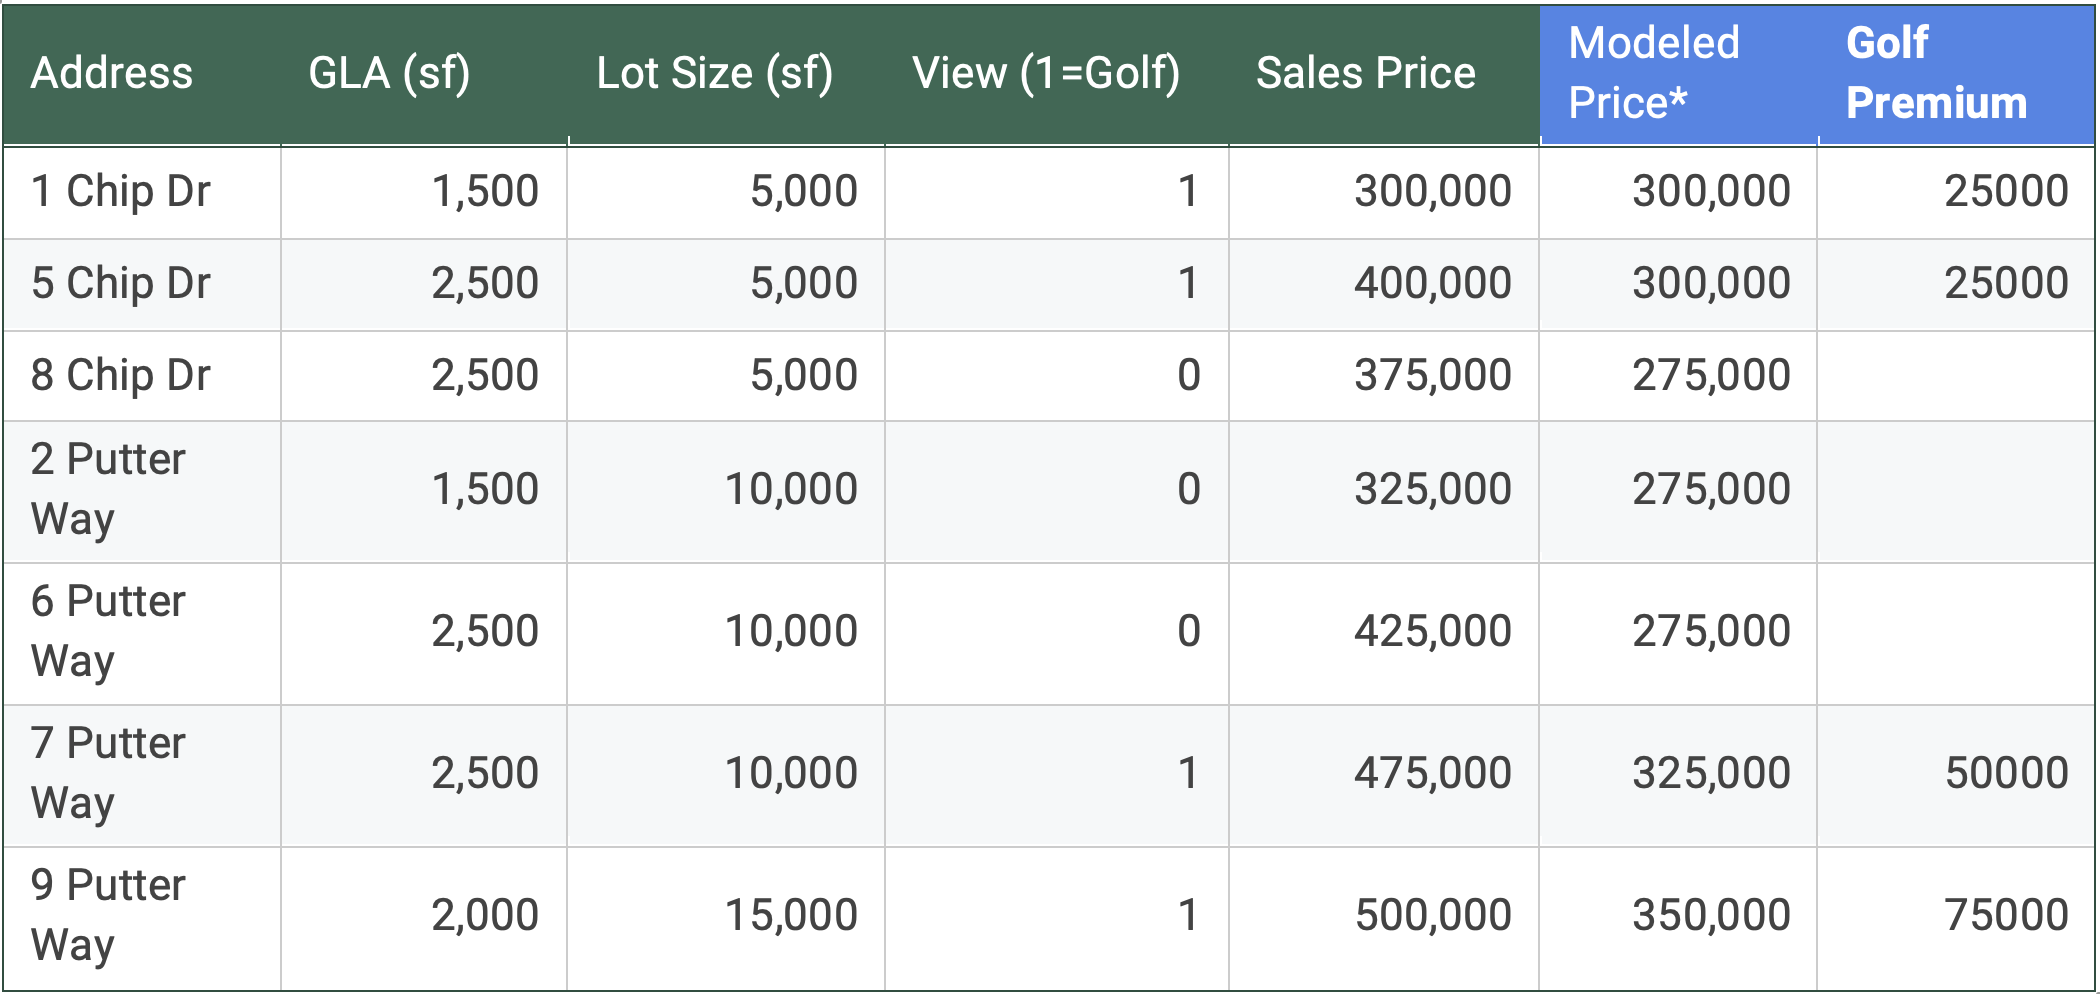
Task: Click the 15,000 lot size cell
Action: click(x=790, y=915)
